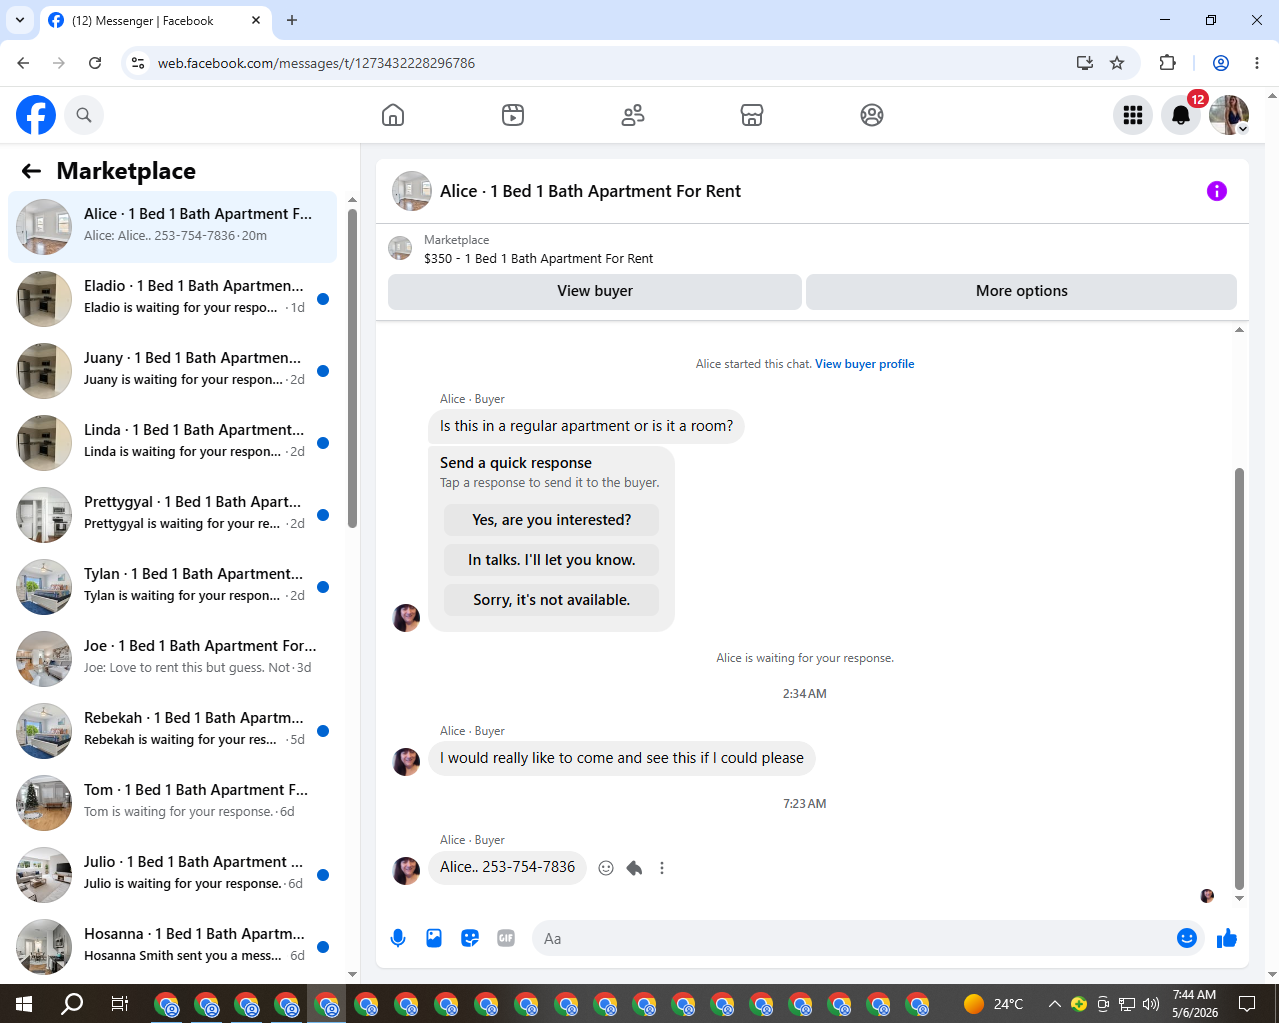Open the emoji picker in message box

1187,938
